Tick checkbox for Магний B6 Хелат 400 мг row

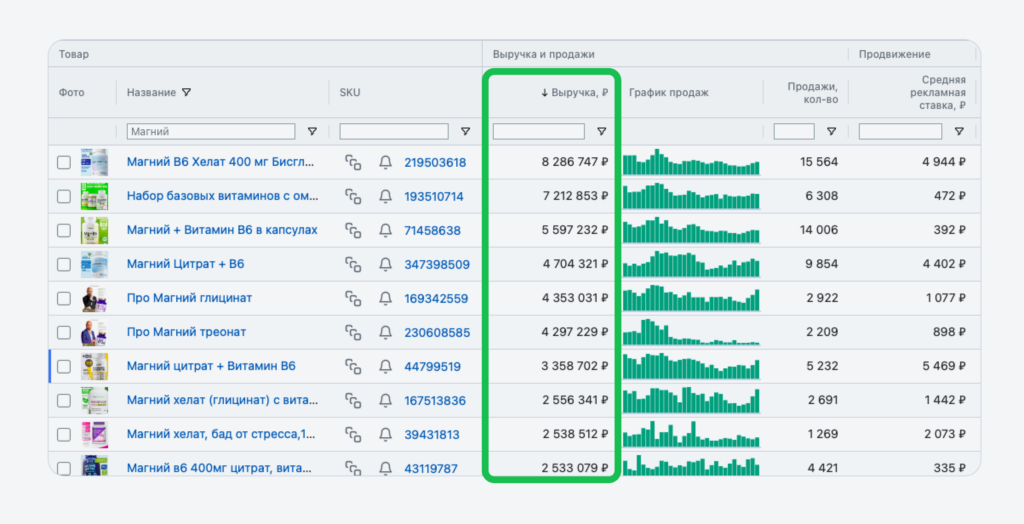click(x=64, y=162)
